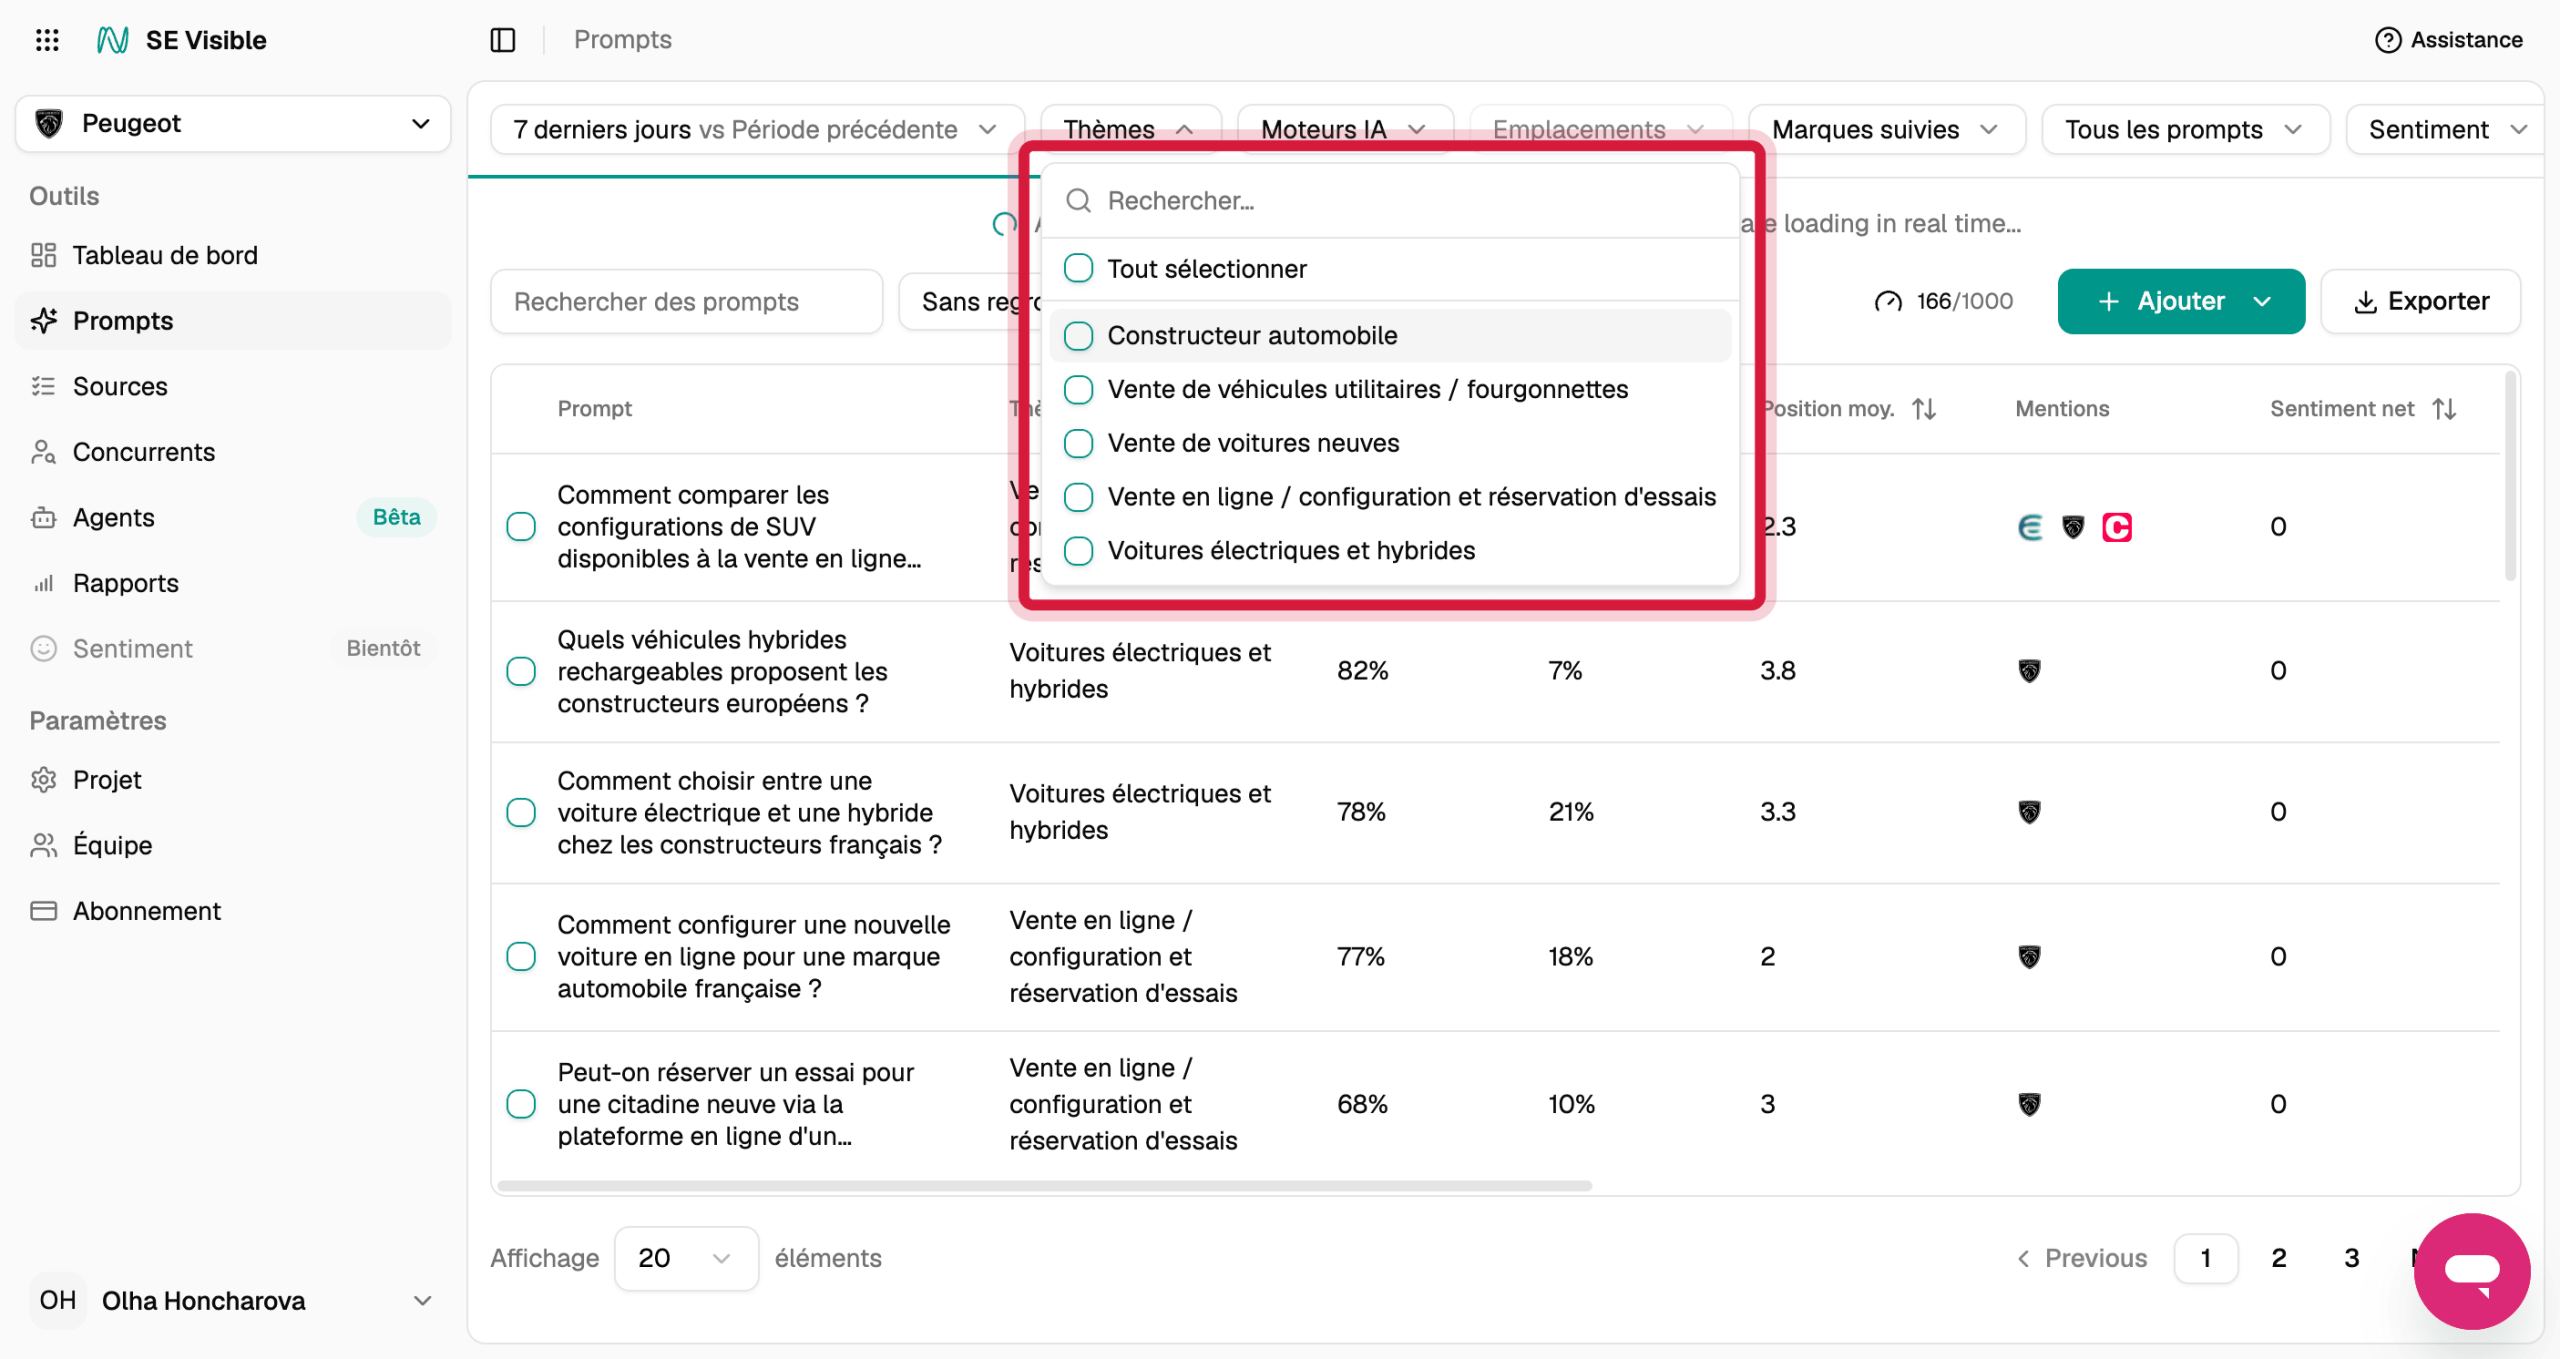Change the 20 éléments per page dropdown
Viewport: 2560px width, 1359px height.
pyautogui.click(x=686, y=1258)
